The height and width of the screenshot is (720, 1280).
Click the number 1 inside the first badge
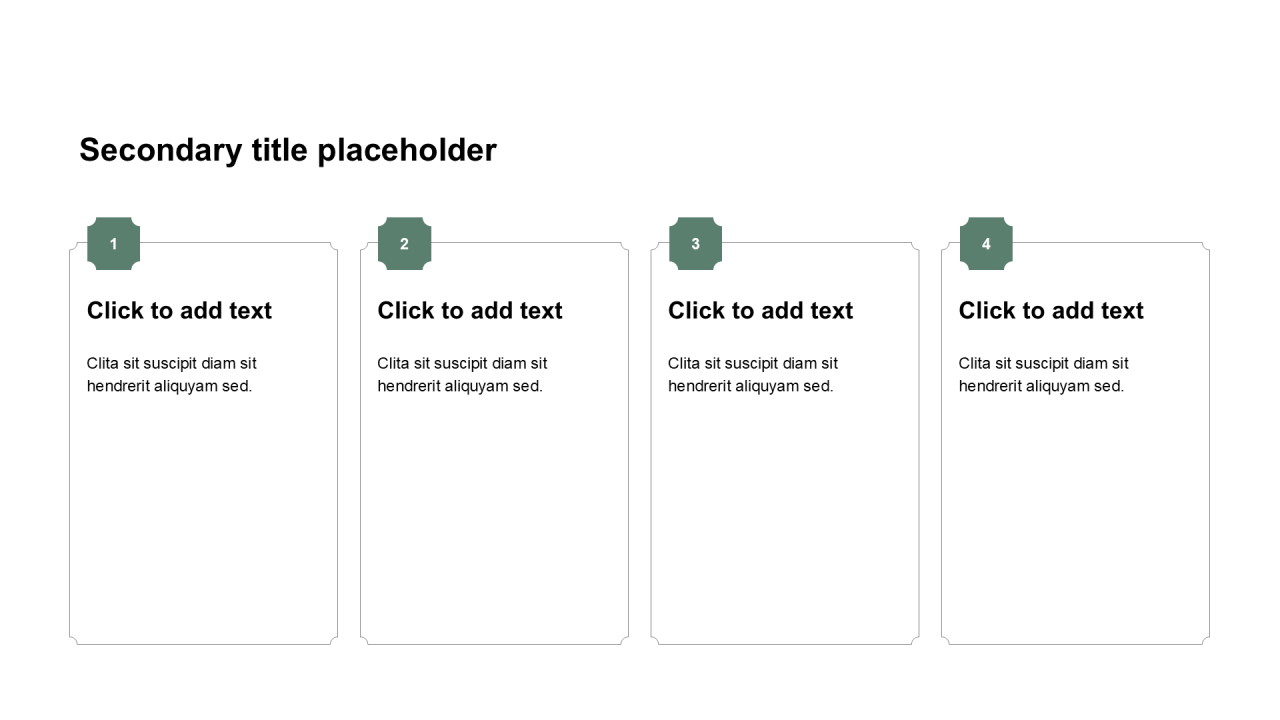(113, 244)
